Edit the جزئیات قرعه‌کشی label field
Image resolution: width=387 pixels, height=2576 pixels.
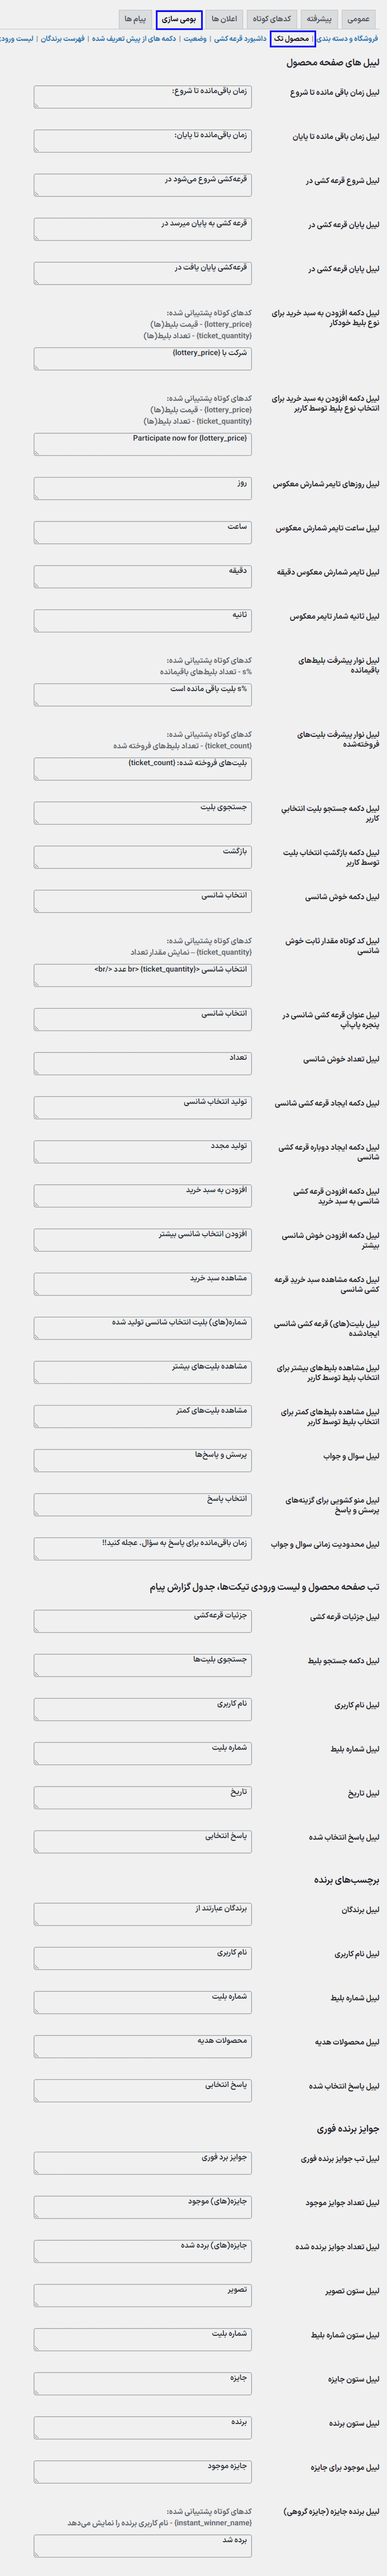point(142,1620)
